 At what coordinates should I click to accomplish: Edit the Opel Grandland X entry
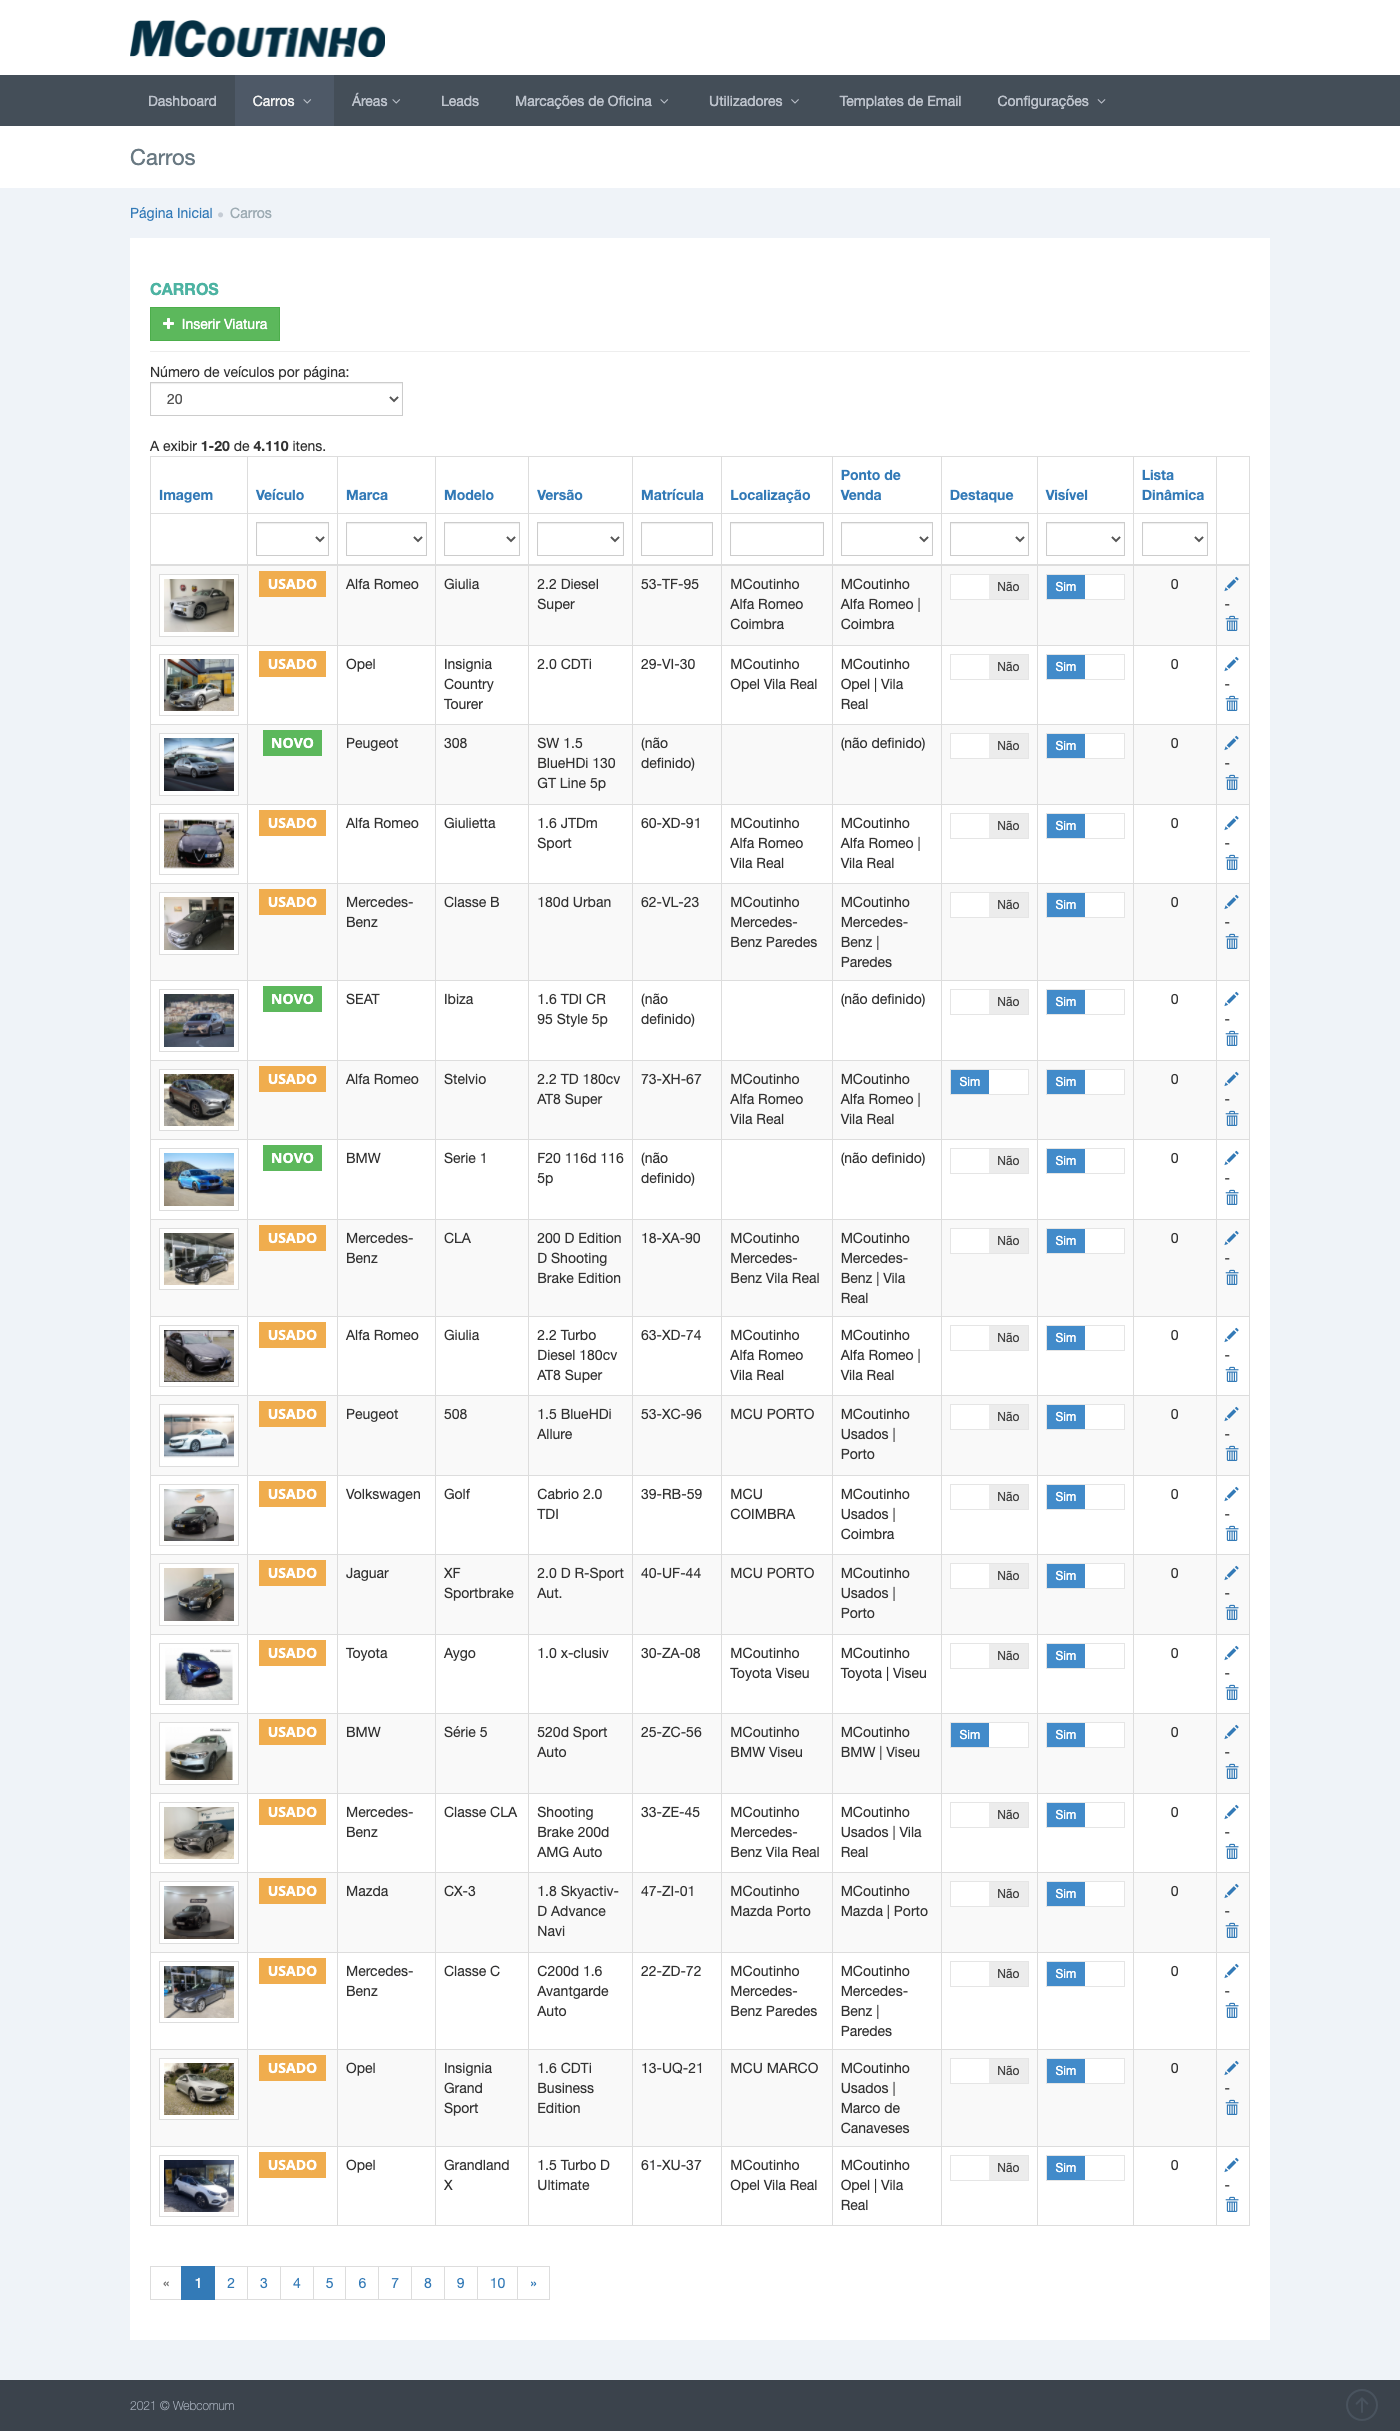pyautogui.click(x=1231, y=2165)
